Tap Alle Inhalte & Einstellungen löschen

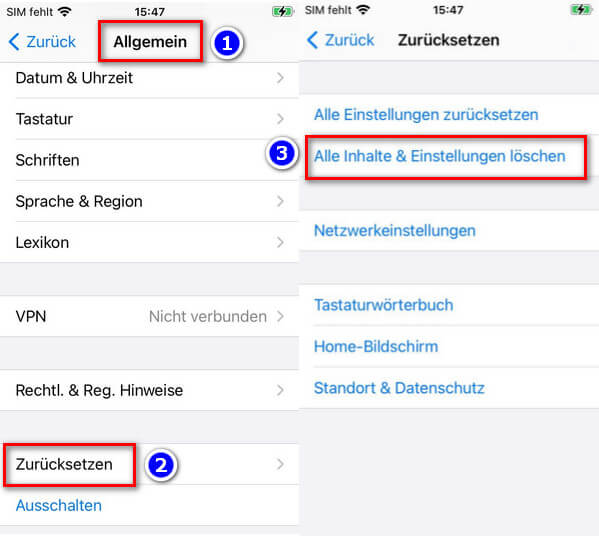440,156
